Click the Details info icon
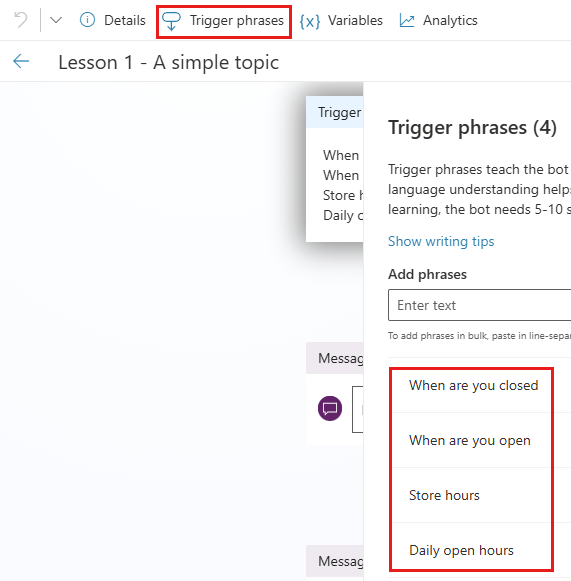571x581 pixels. click(87, 20)
